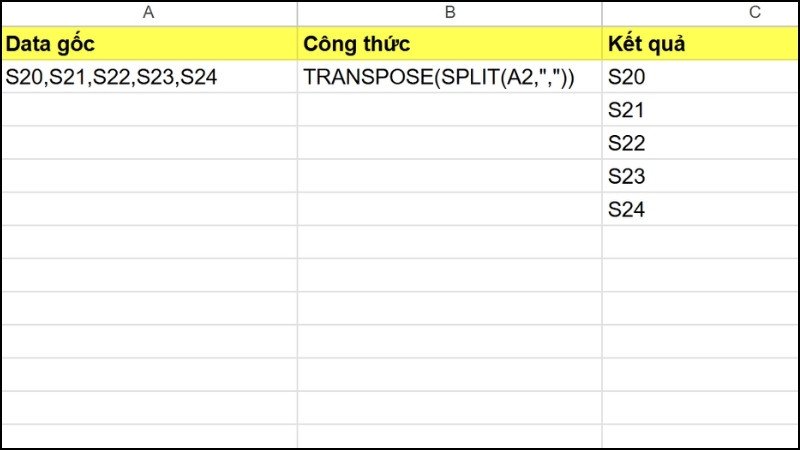Click the S24 result cell
The height and width of the screenshot is (450, 800).
pyautogui.click(x=700, y=209)
